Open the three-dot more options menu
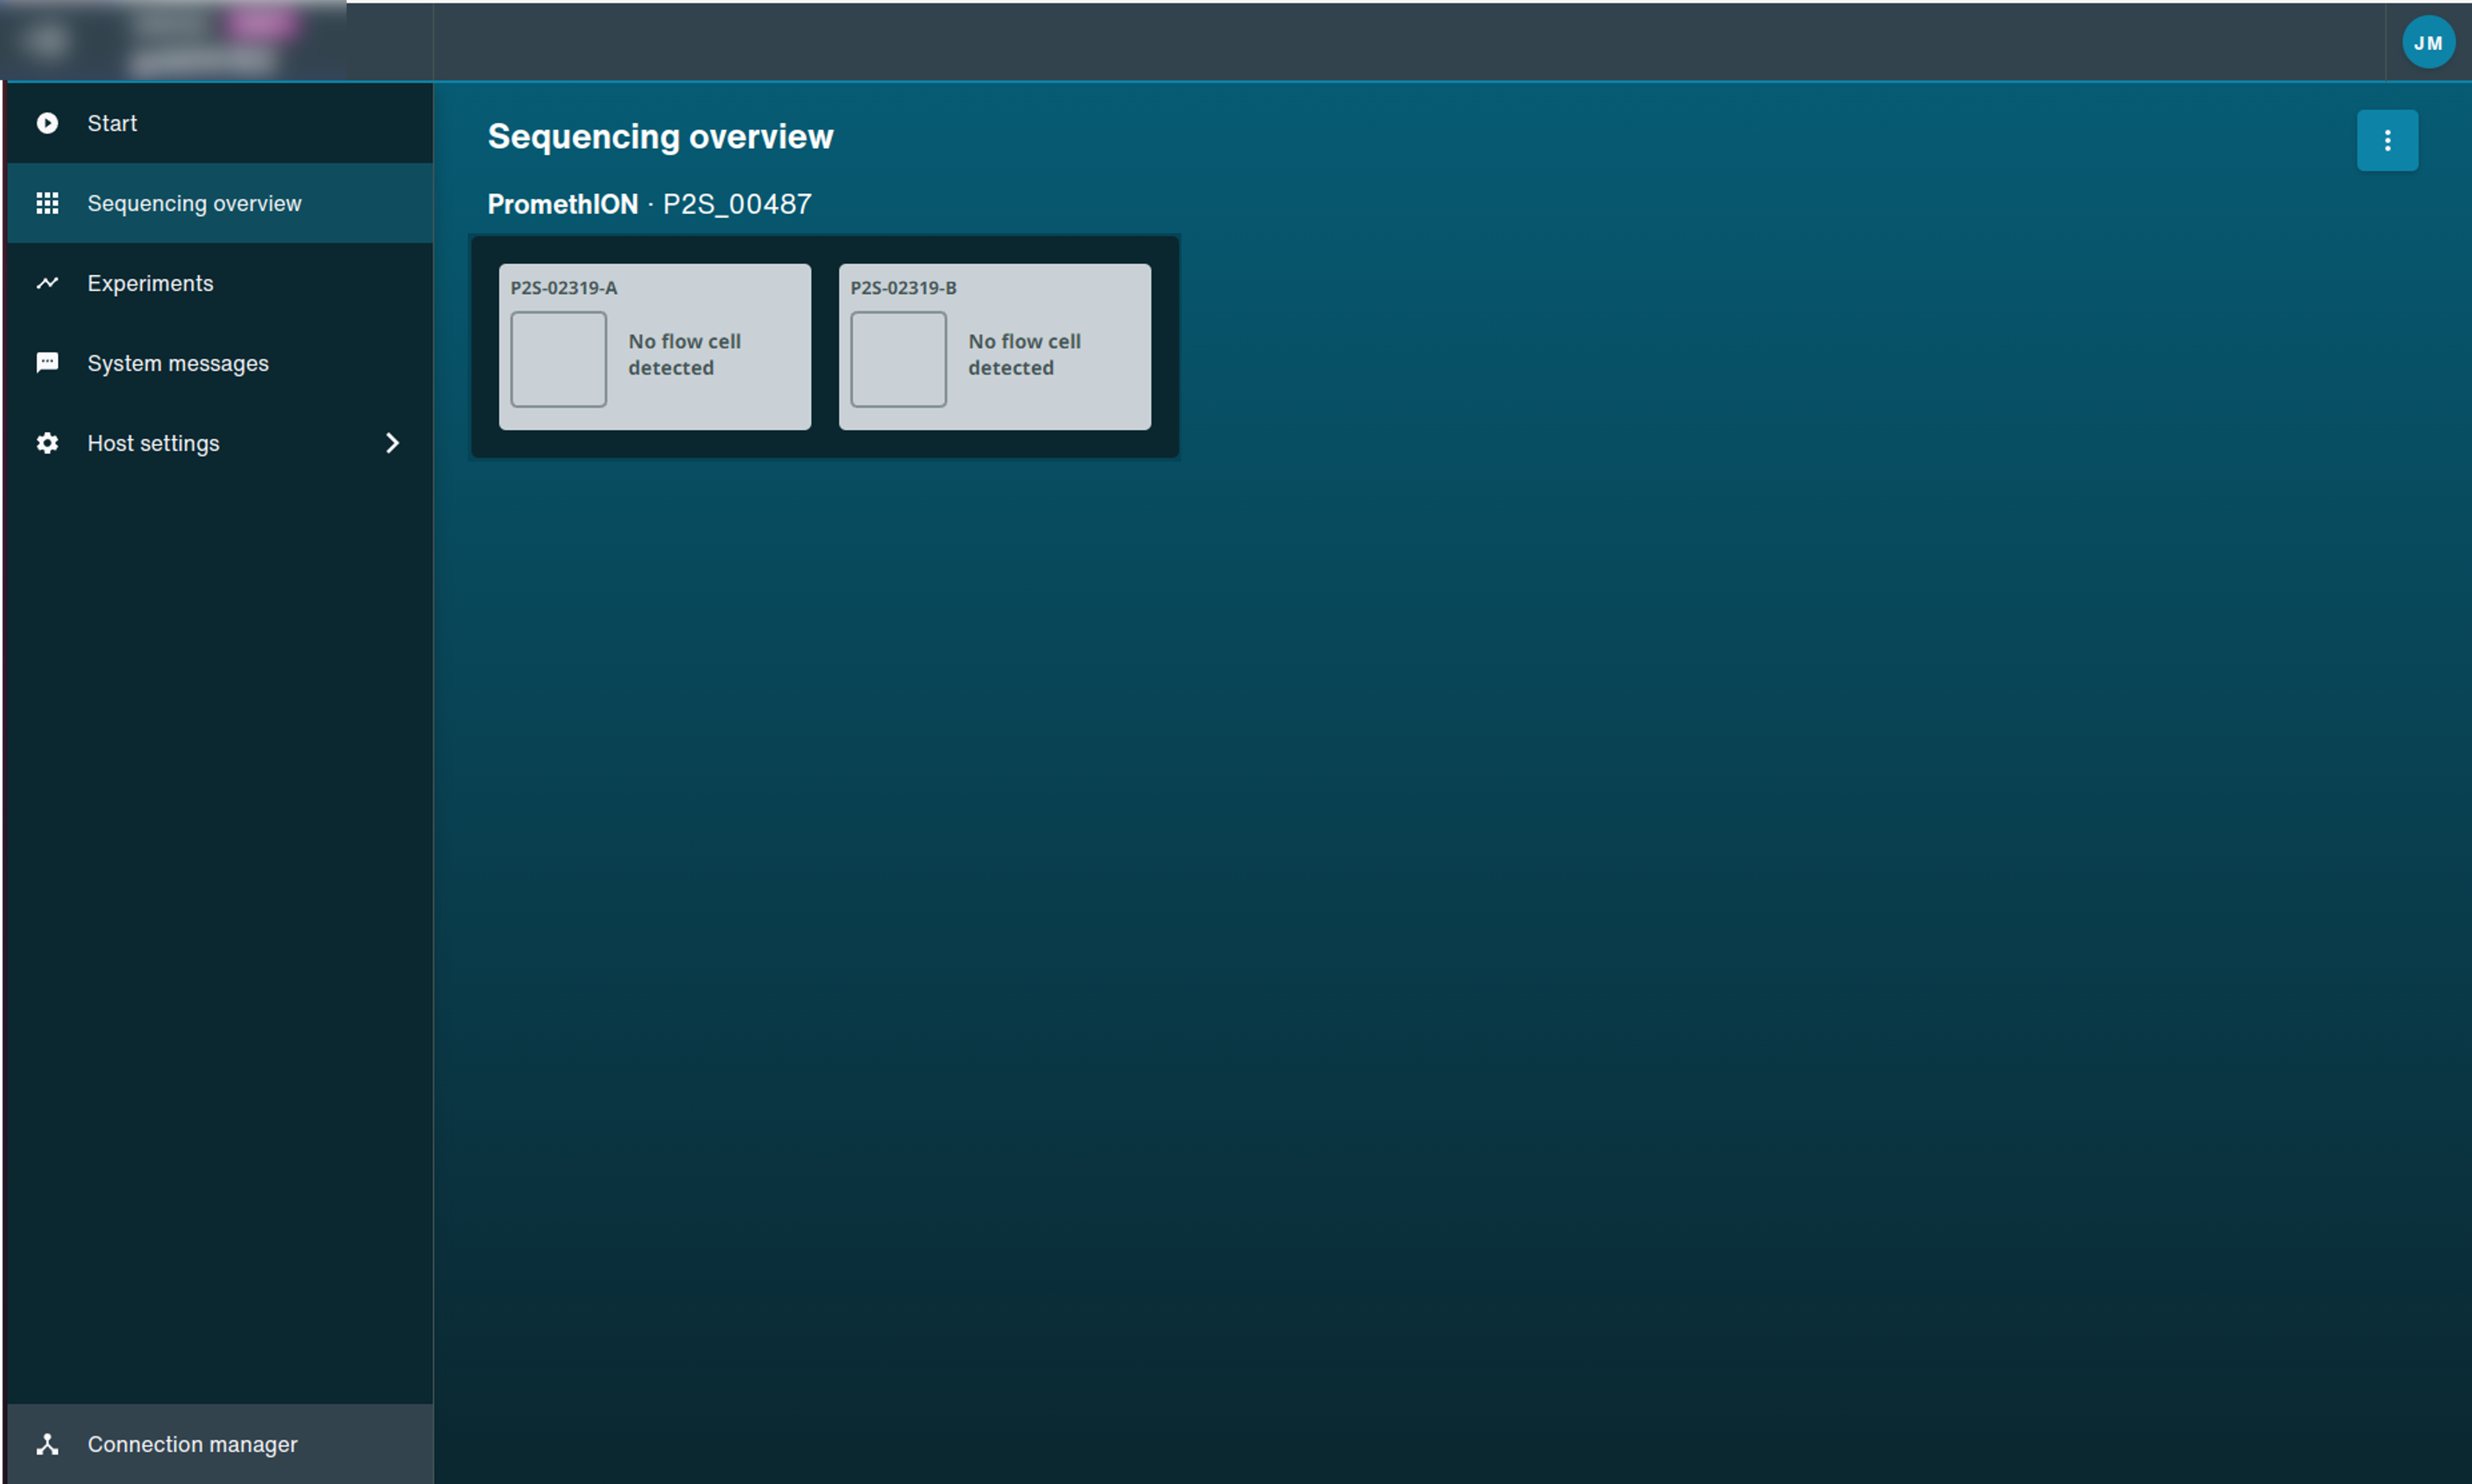 [x=2387, y=140]
